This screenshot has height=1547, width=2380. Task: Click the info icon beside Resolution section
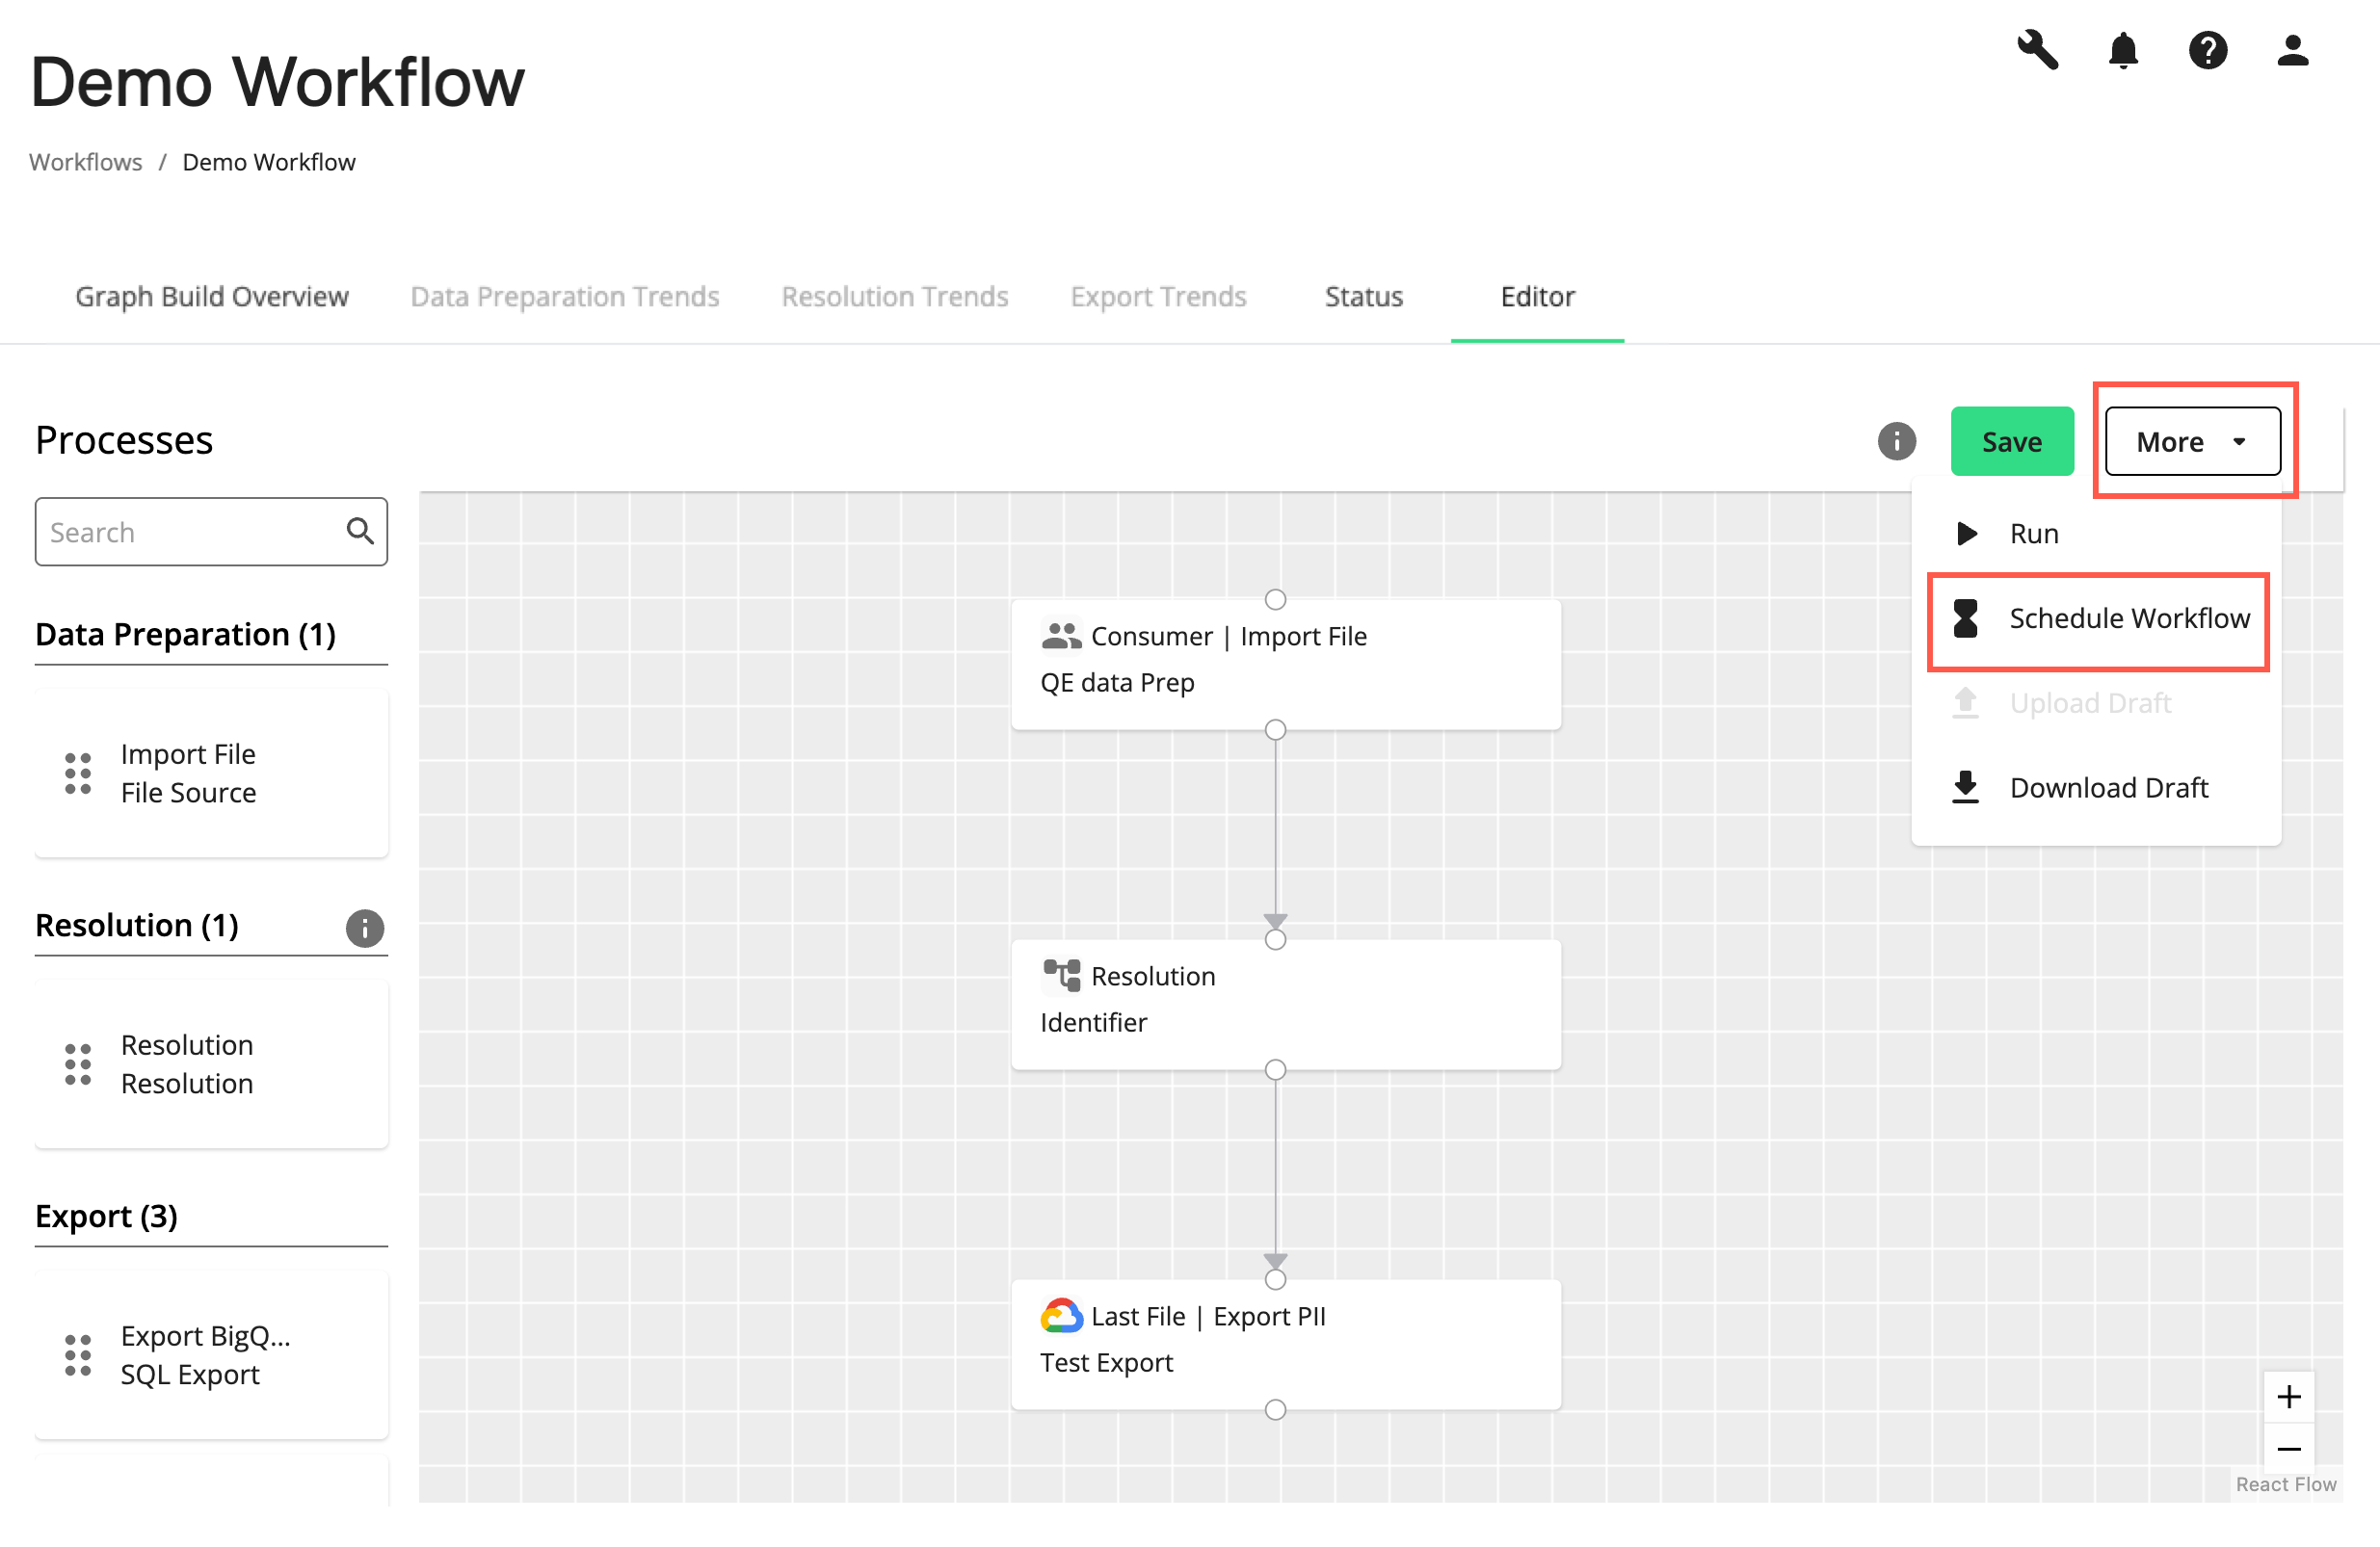pos(364,928)
